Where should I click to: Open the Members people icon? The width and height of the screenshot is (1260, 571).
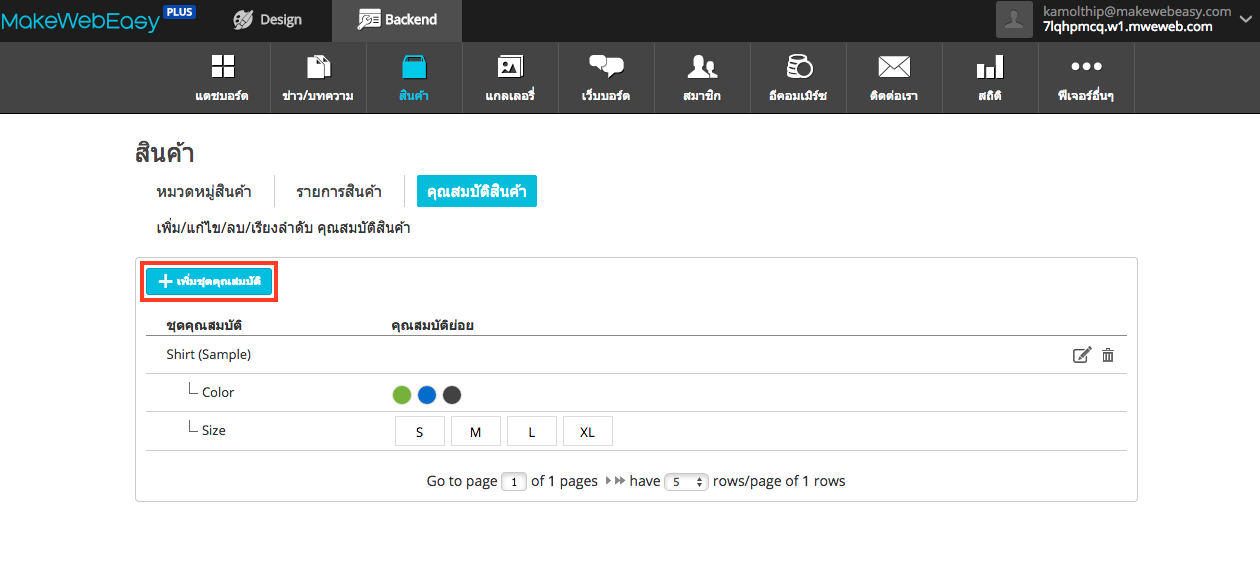[702, 68]
